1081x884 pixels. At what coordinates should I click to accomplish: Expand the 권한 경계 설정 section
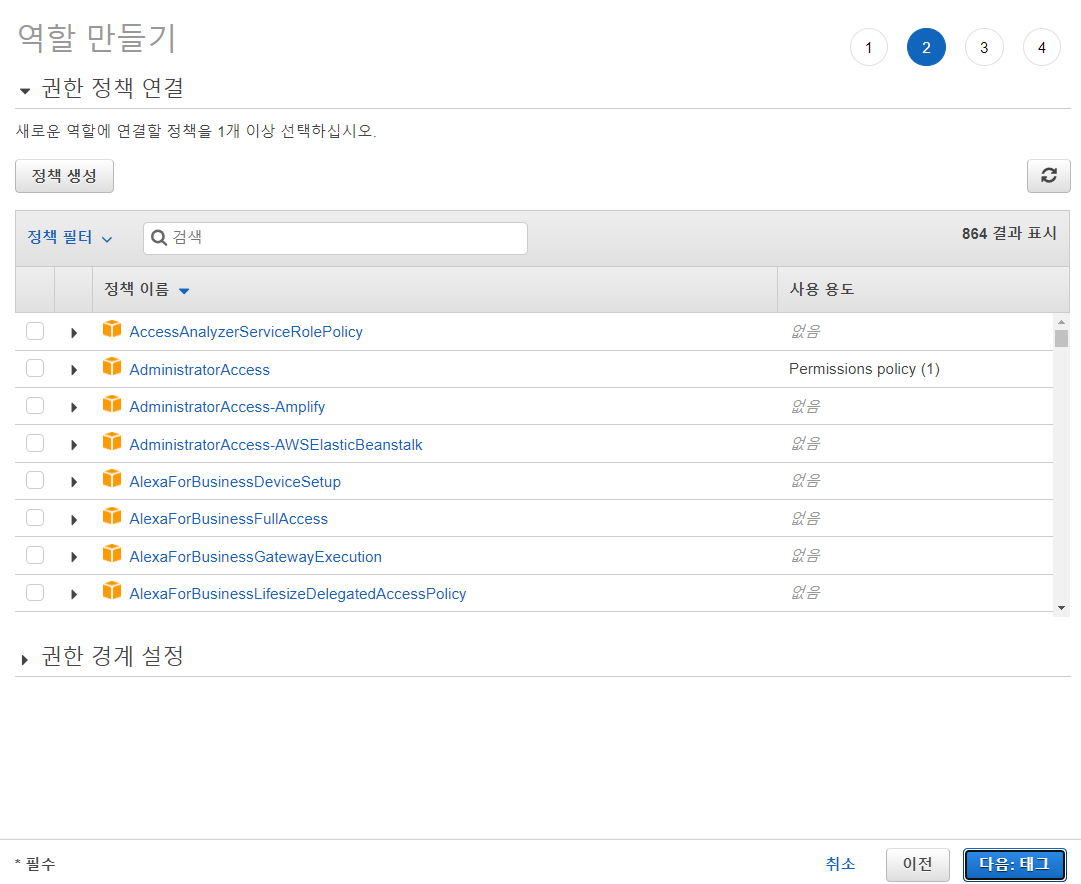[25, 660]
